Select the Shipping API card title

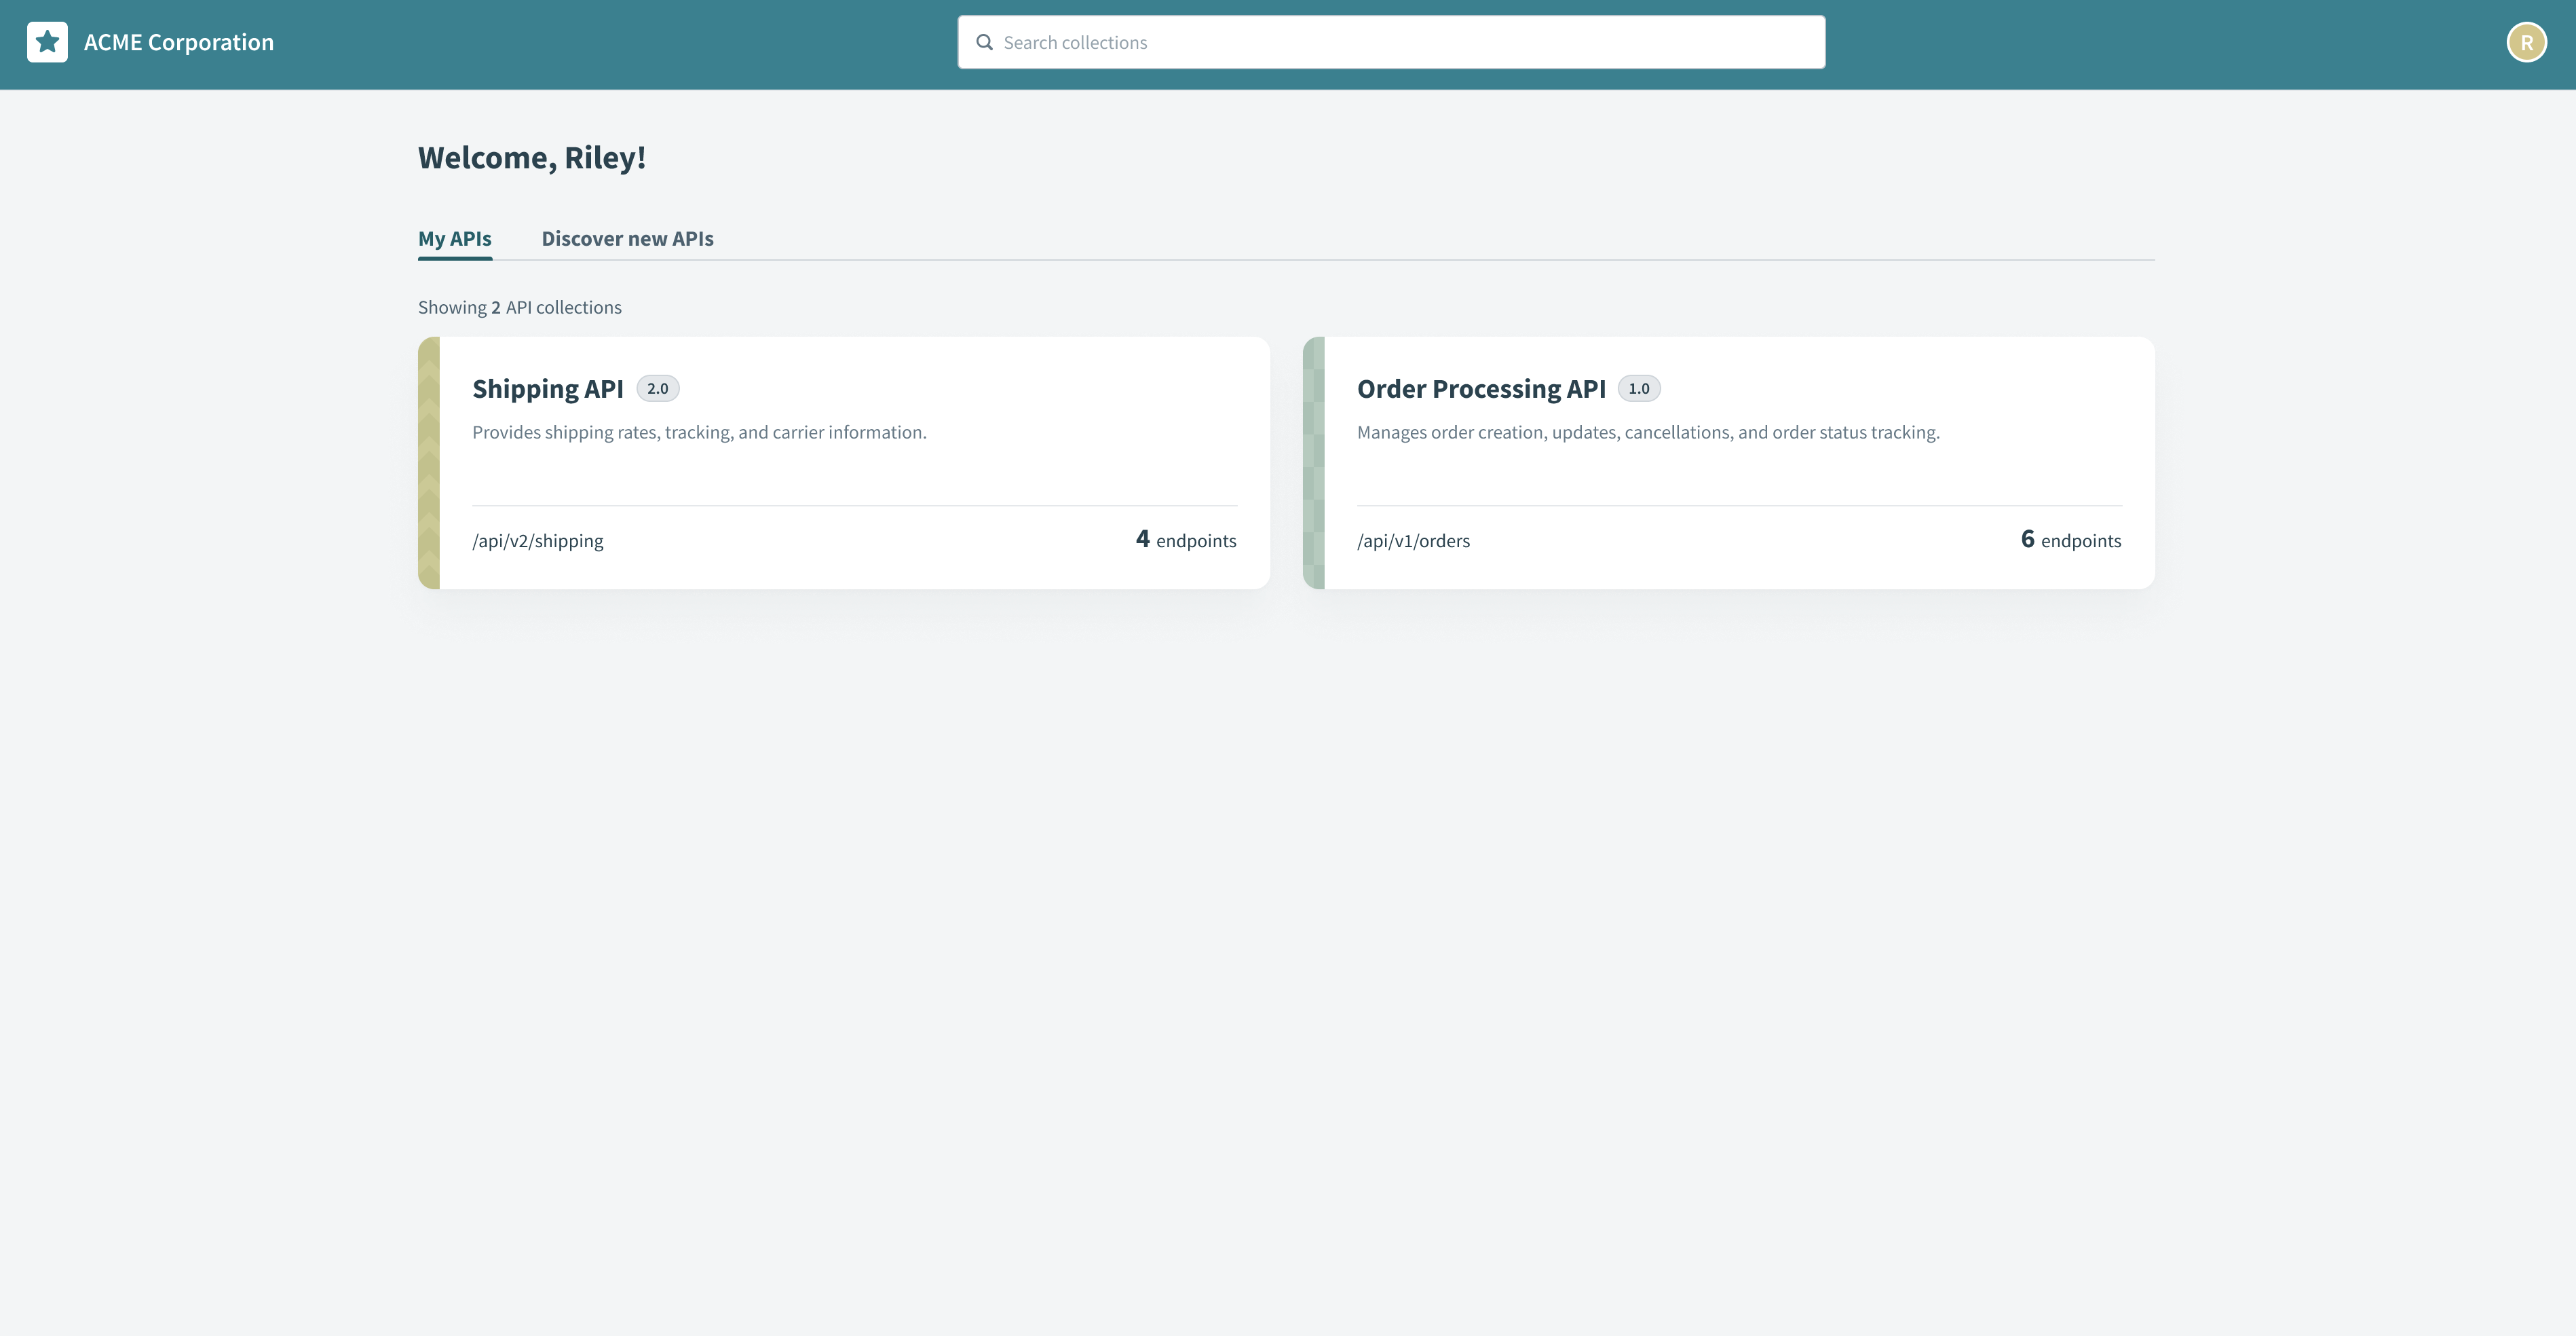point(547,388)
